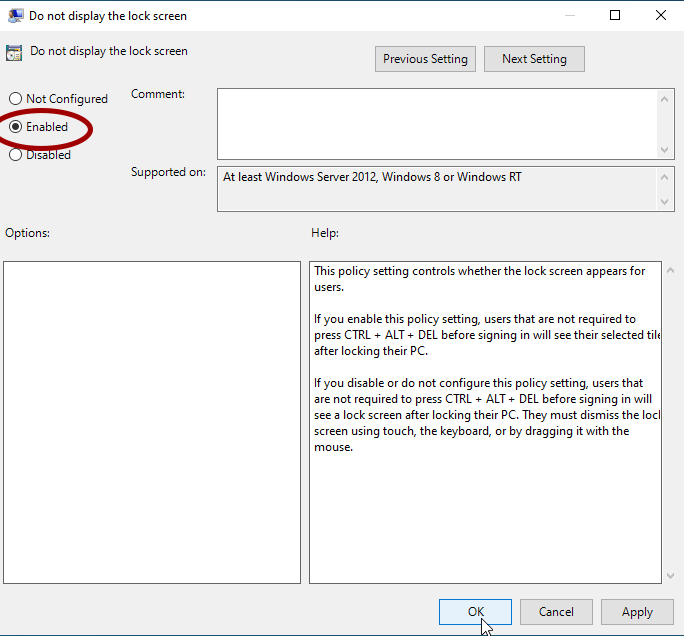Click the Help panel scroll down arrow
Viewport: 684px width, 636px height.
tap(670, 576)
